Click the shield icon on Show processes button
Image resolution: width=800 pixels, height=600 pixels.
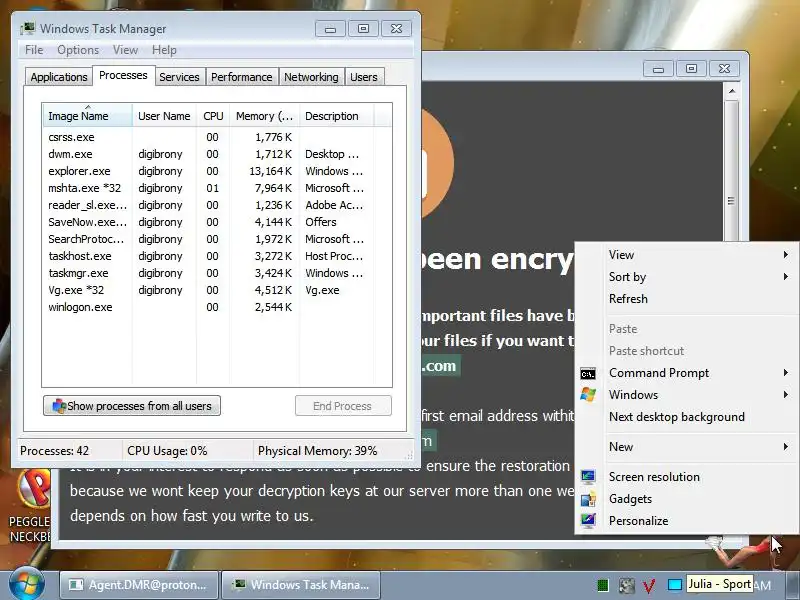pyautogui.click(x=59, y=406)
